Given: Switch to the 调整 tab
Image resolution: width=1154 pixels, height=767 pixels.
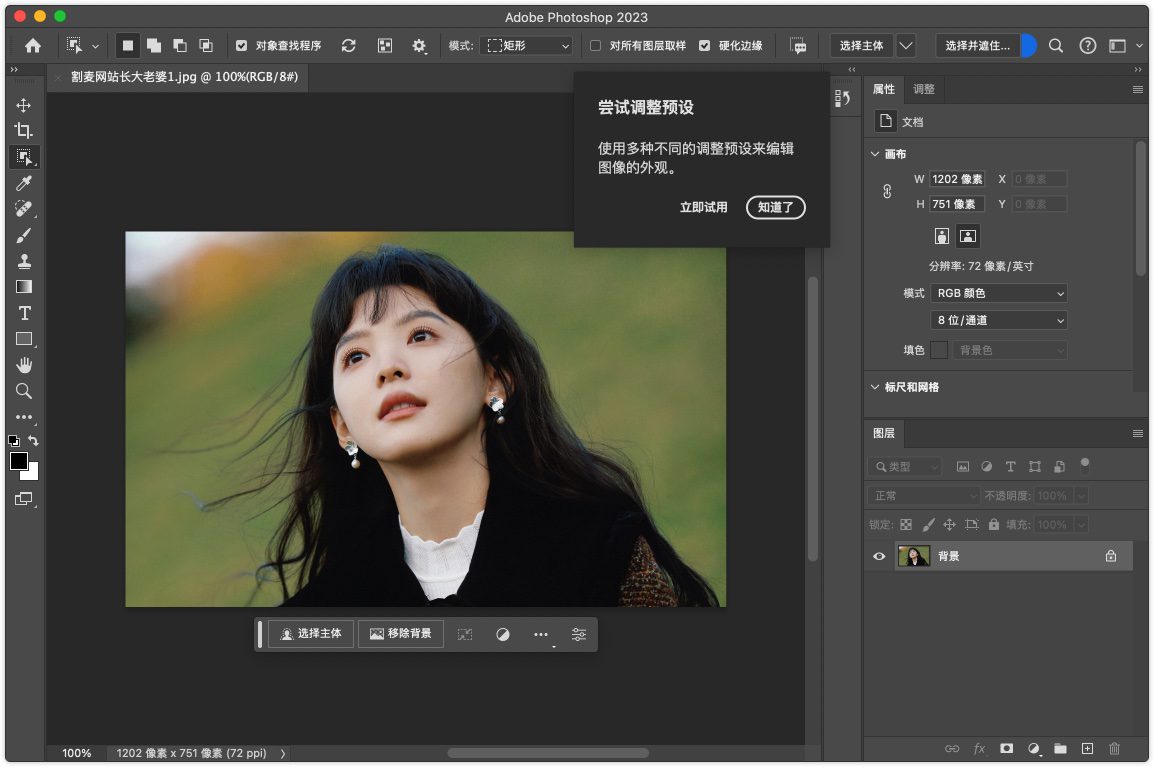Looking at the screenshot, I should pyautogui.click(x=924, y=89).
